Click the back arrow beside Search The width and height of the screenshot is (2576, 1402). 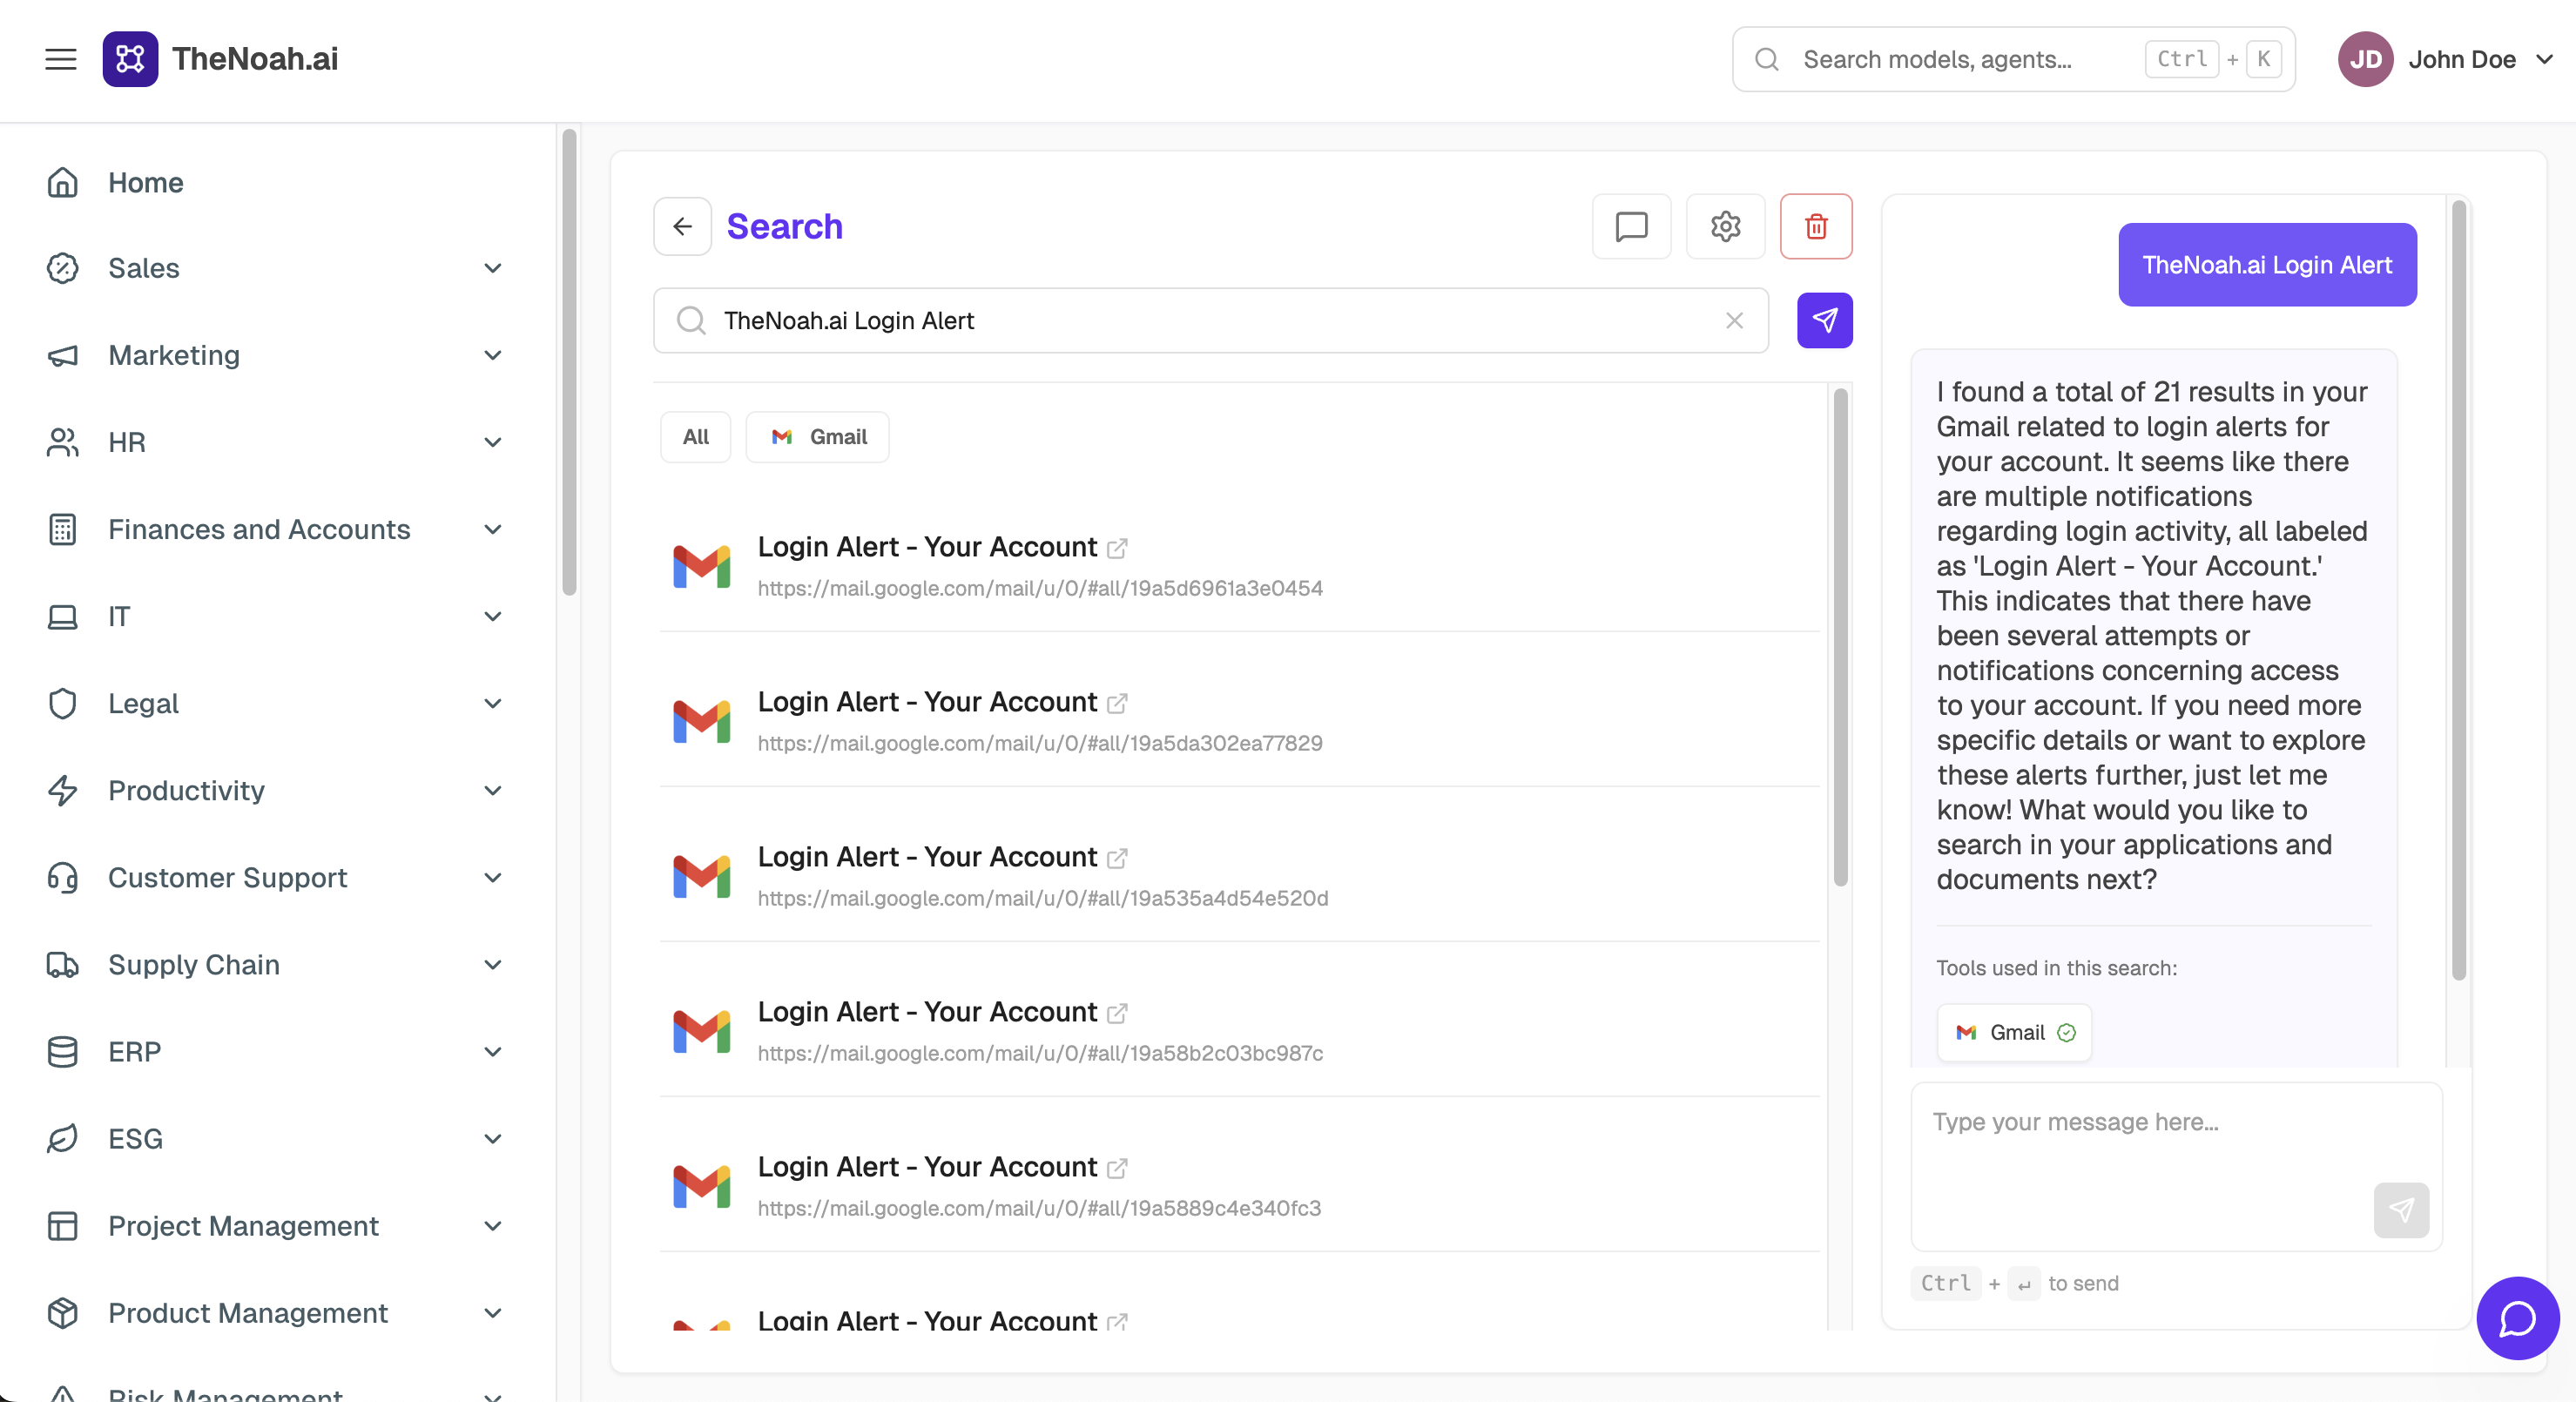(683, 226)
